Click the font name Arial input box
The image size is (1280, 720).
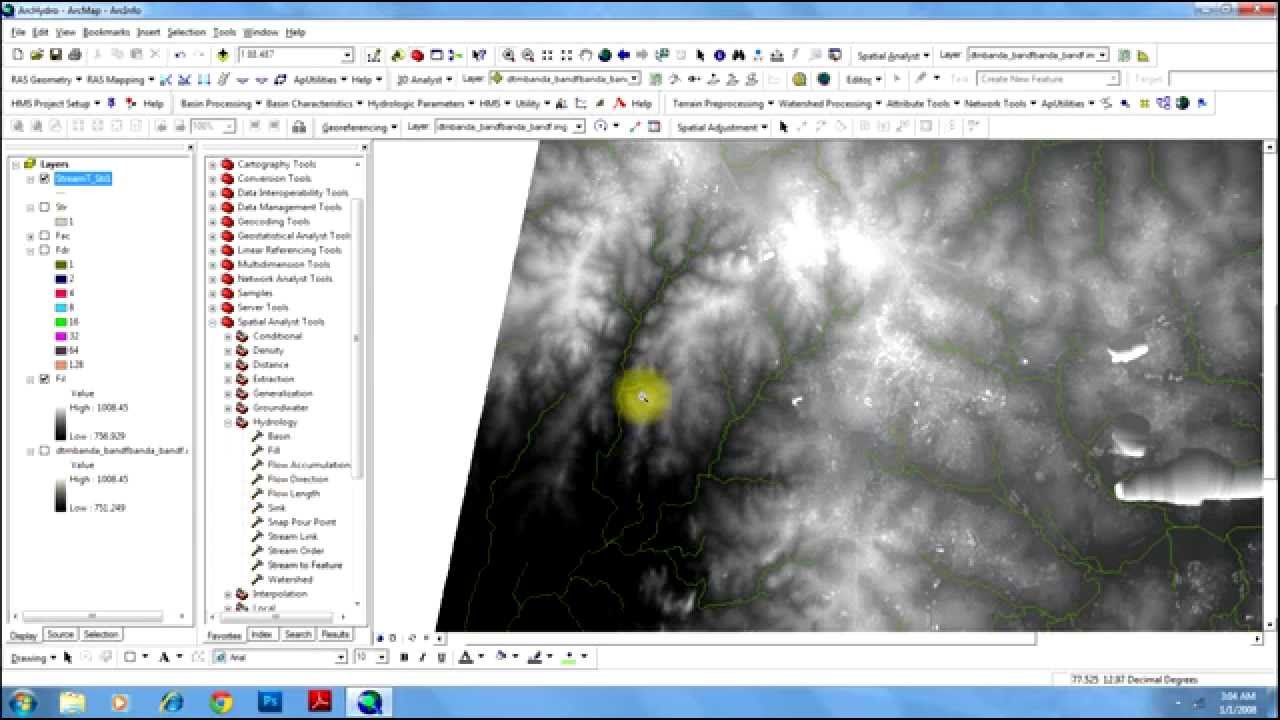[x=282, y=657]
